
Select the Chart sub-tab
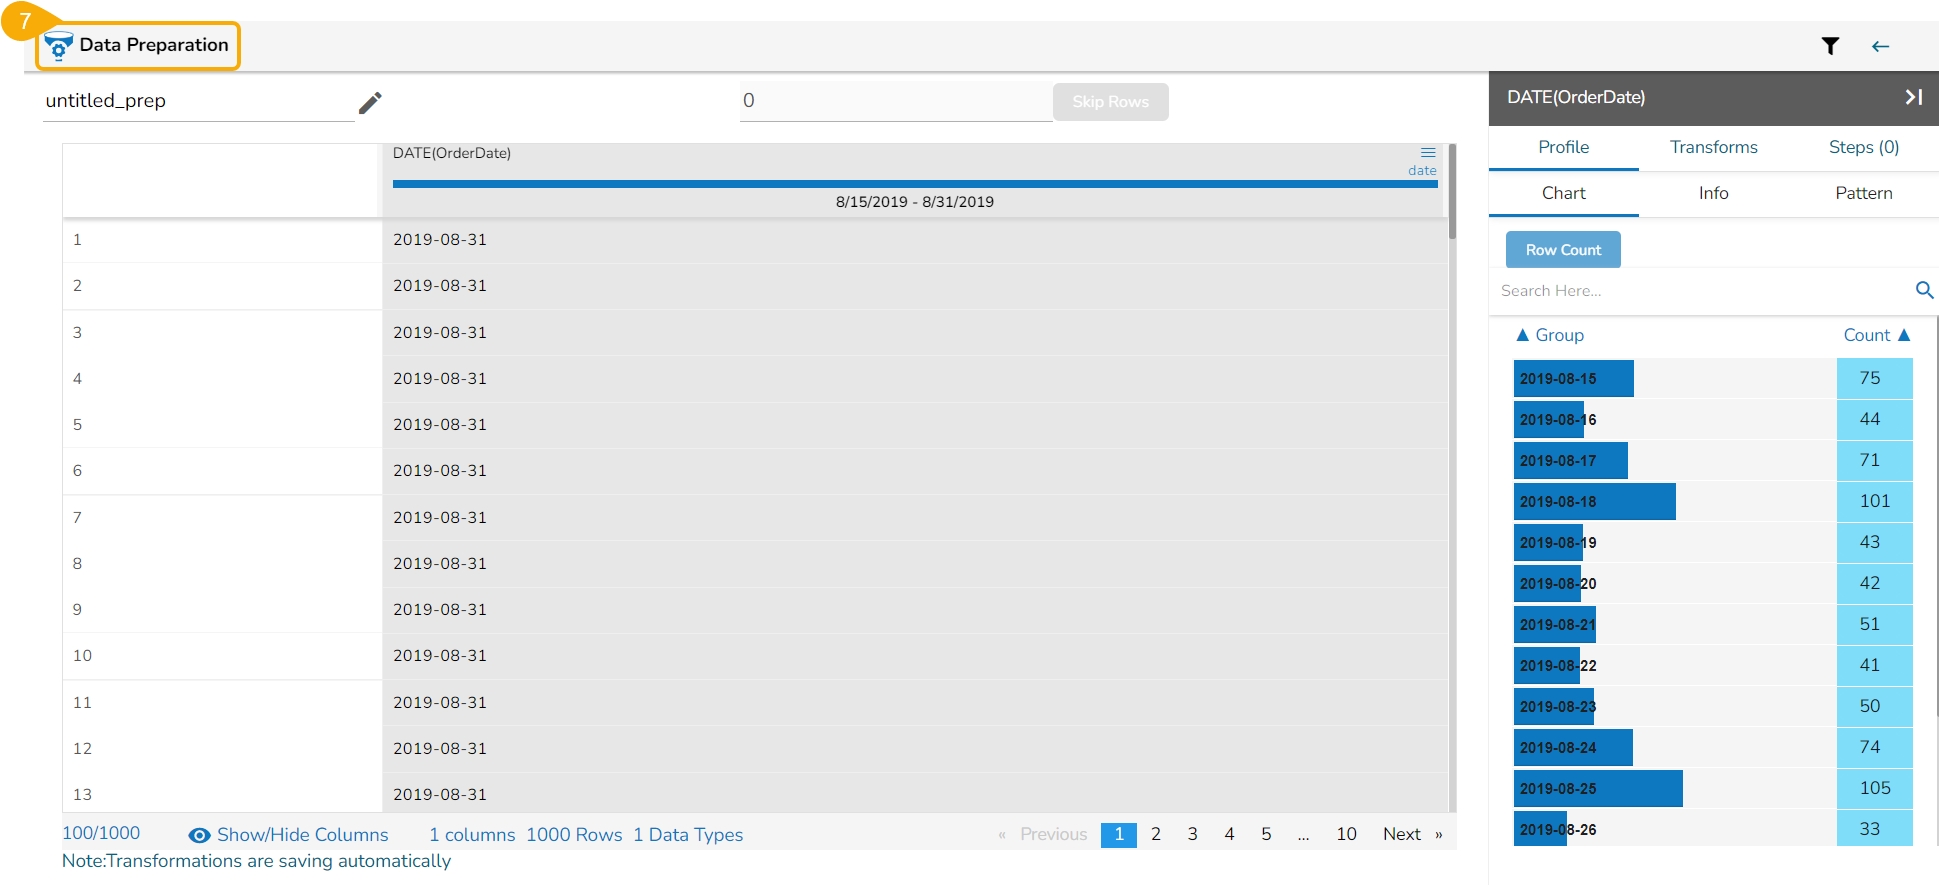tap(1564, 193)
